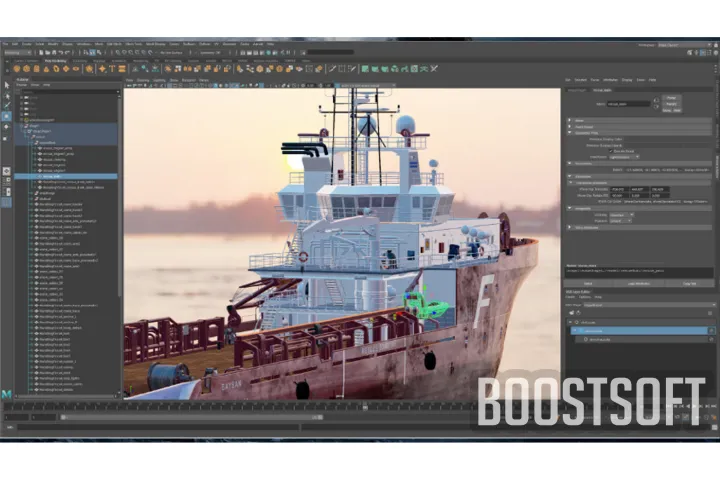This screenshot has width=720, height=480.
Task: Create a polygon cube from the shelf
Action: pyautogui.click(x=27, y=69)
